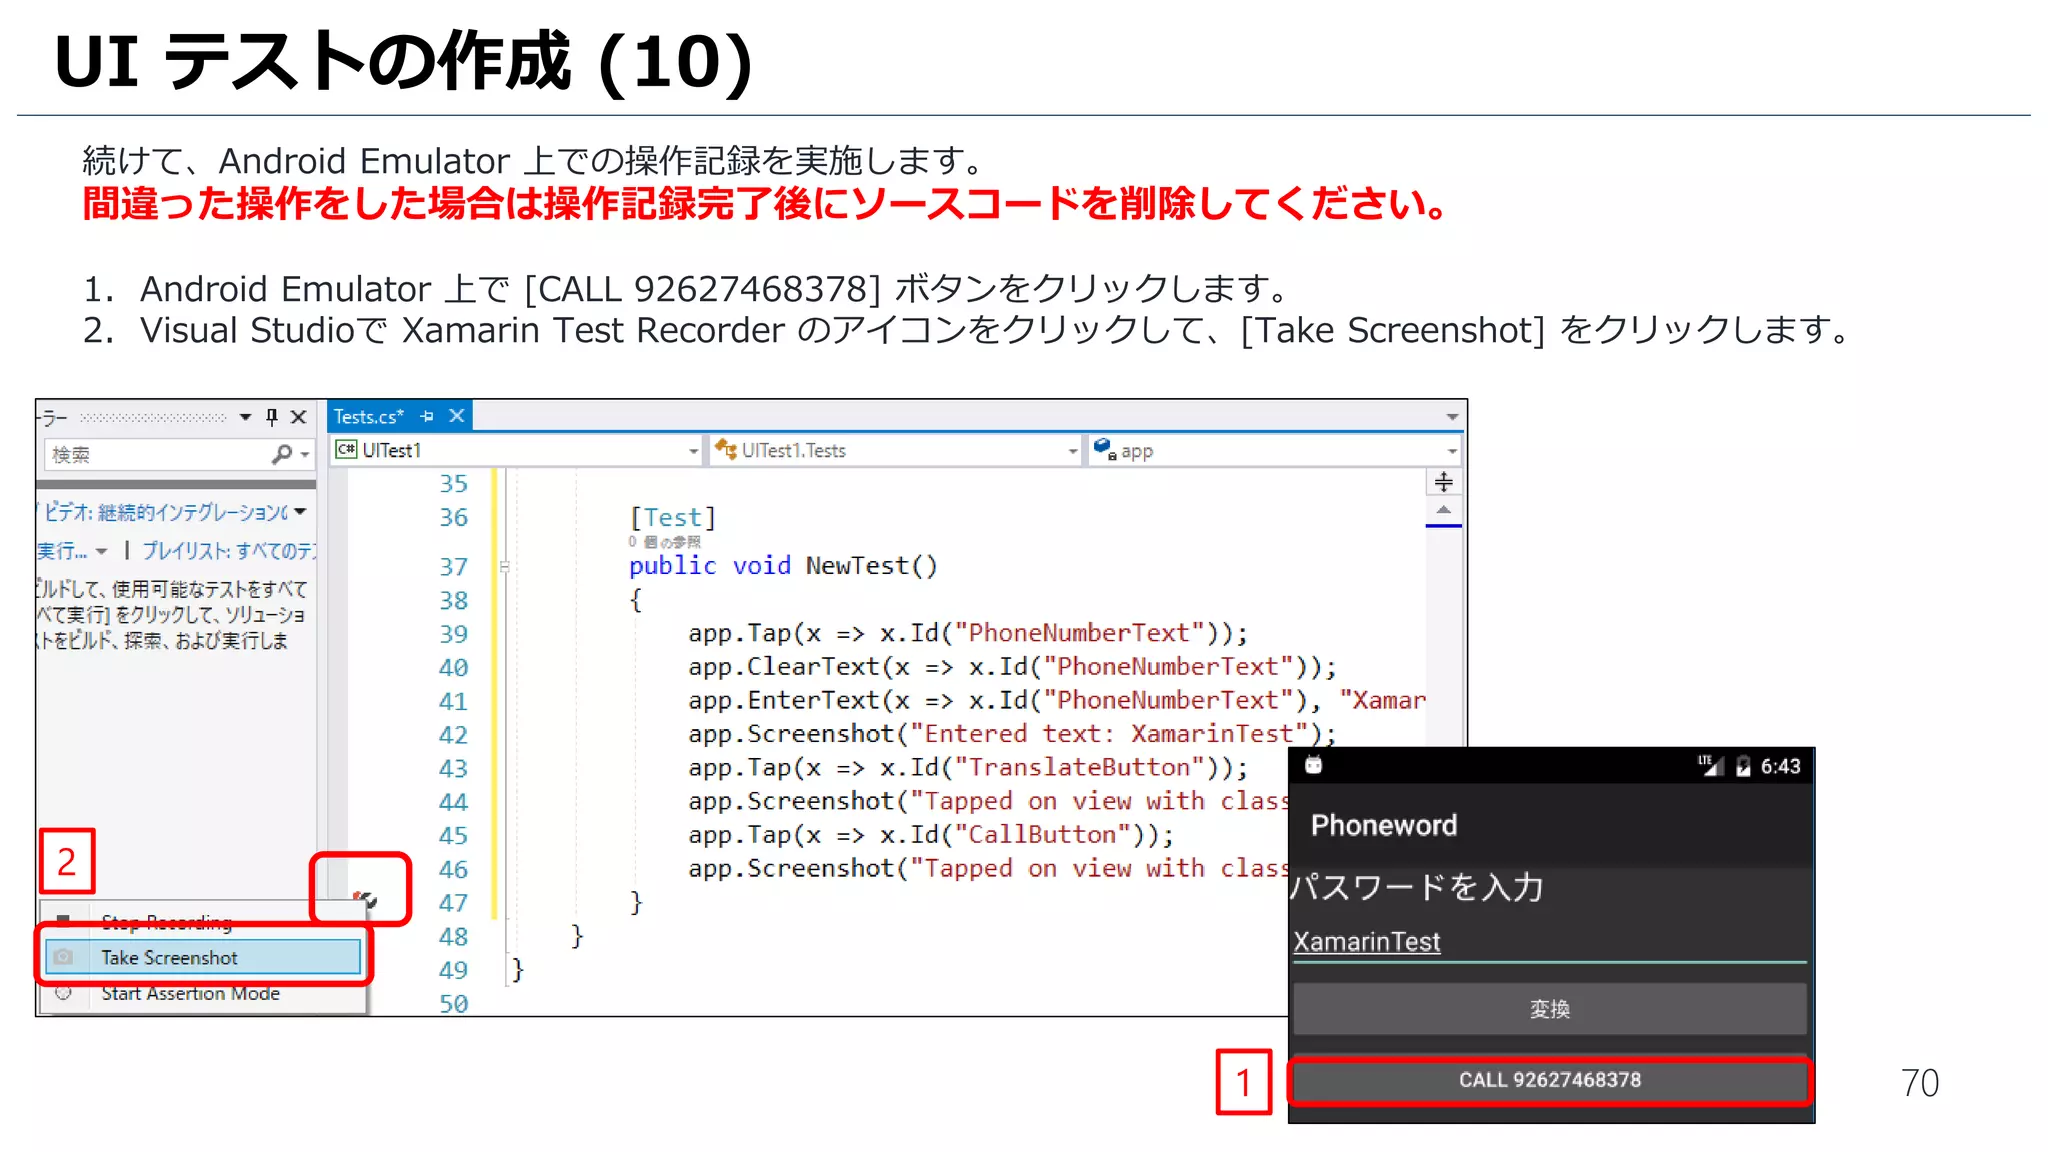Click the 実行... run link
This screenshot has height=1152, width=2048.
63,551
